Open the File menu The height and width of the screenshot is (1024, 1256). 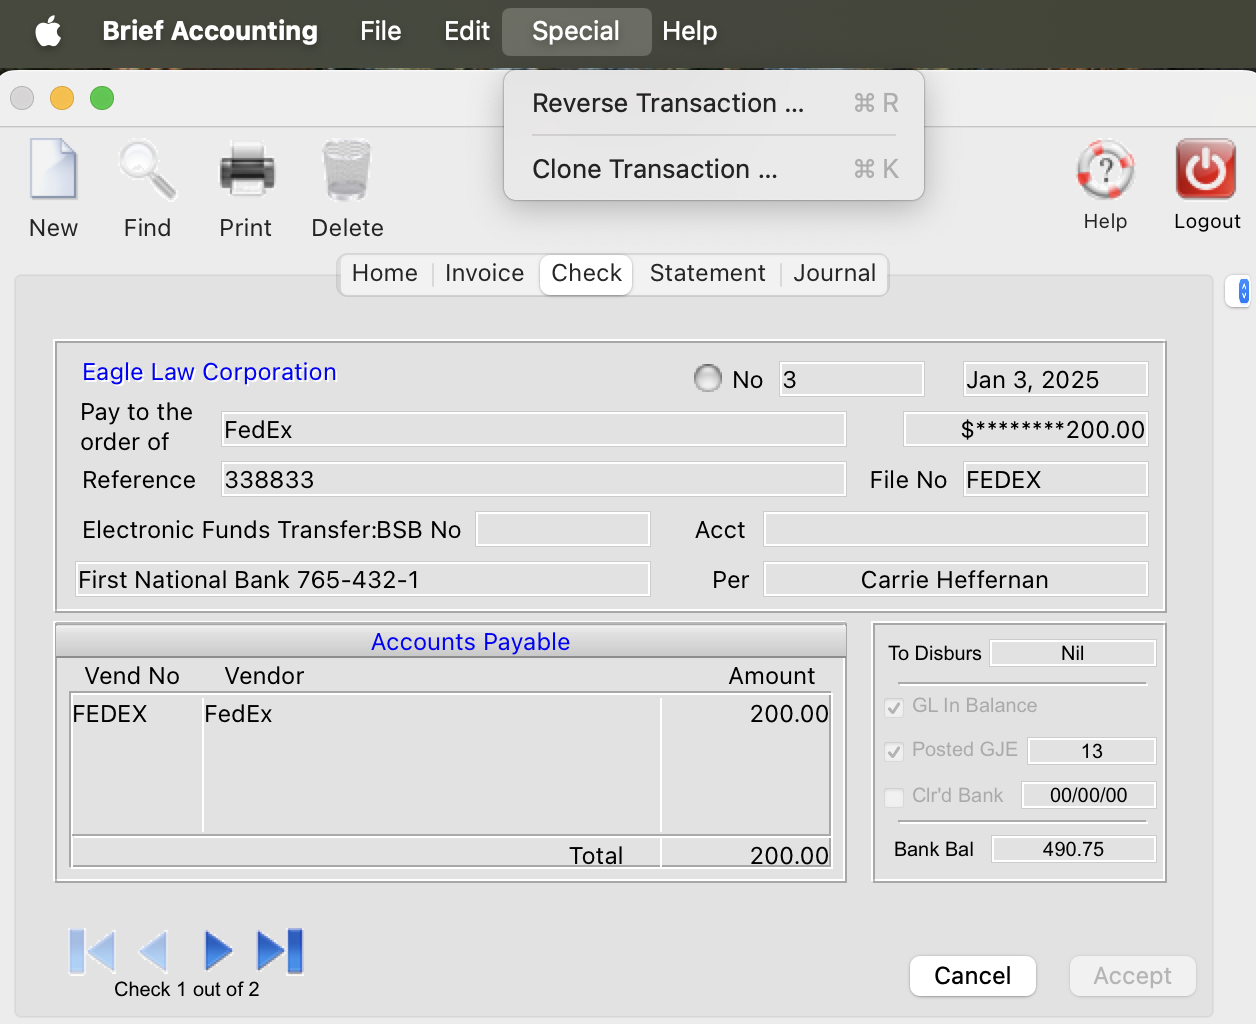[x=380, y=31]
